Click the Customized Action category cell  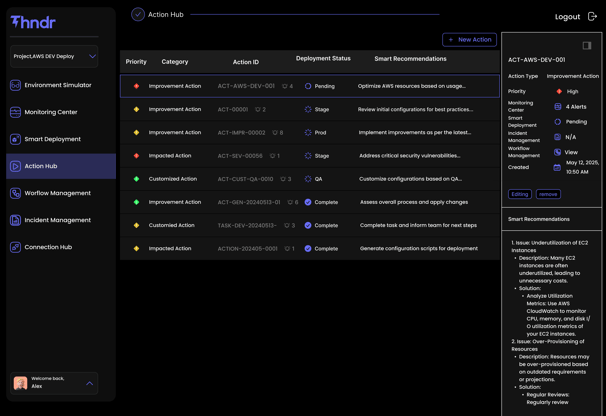tap(173, 179)
